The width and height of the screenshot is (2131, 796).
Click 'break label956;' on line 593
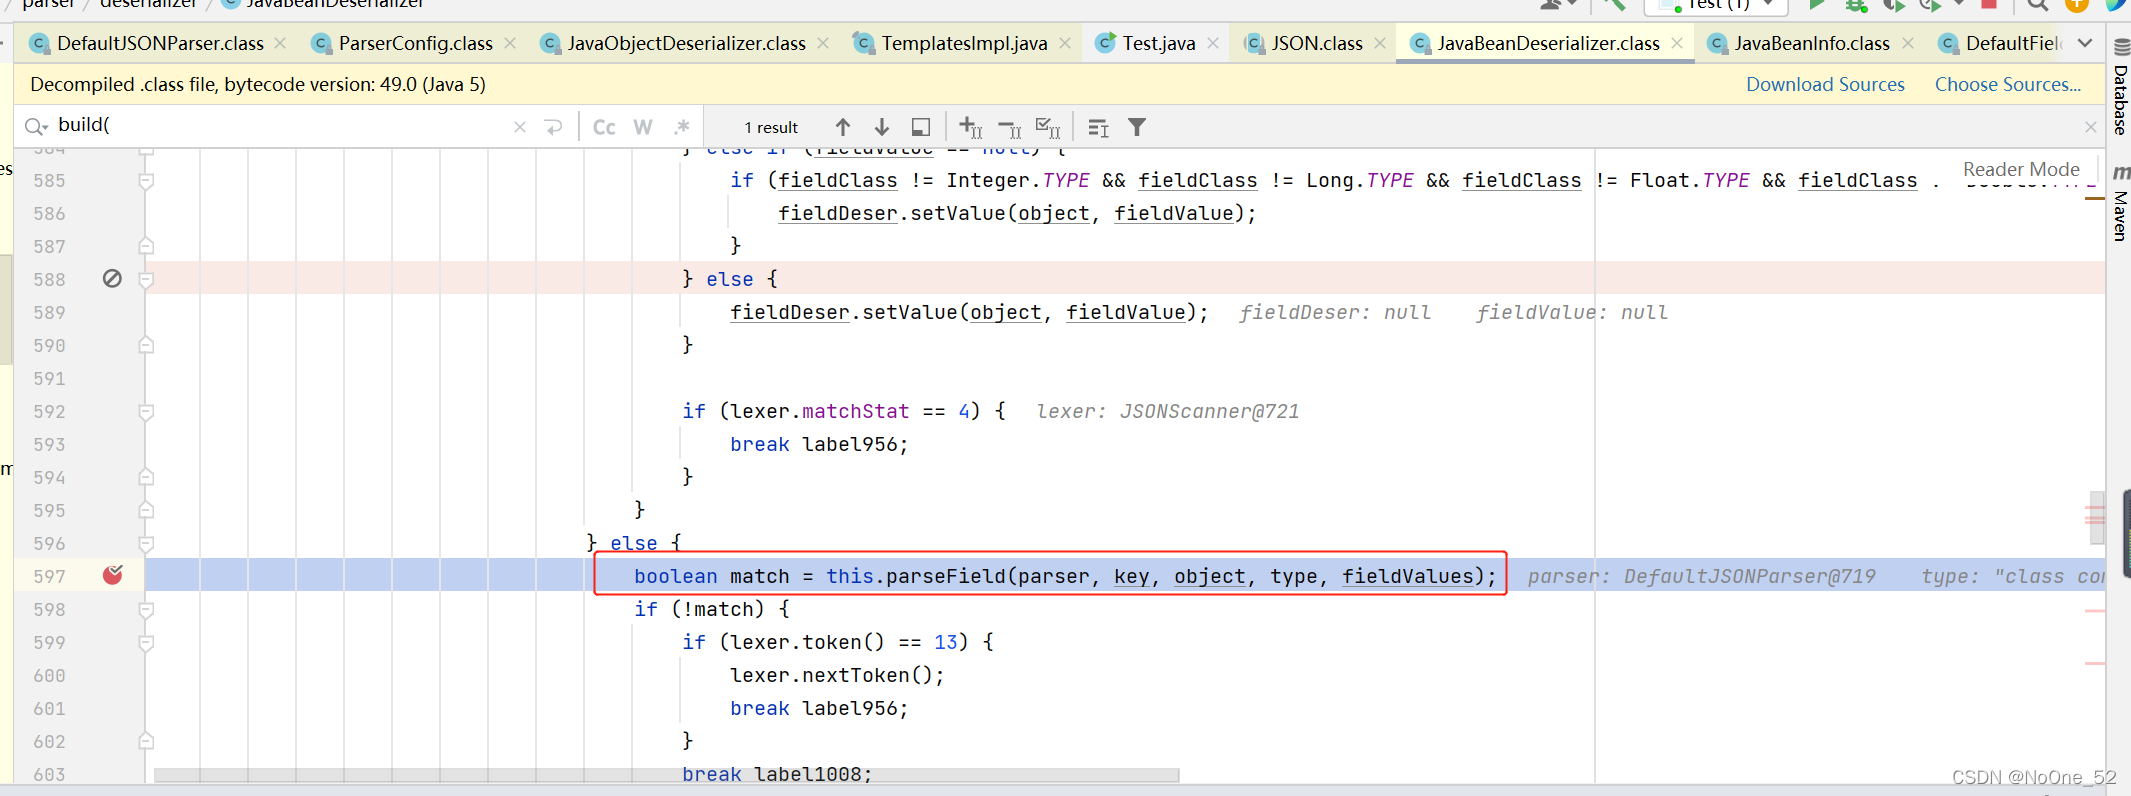click(819, 444)
